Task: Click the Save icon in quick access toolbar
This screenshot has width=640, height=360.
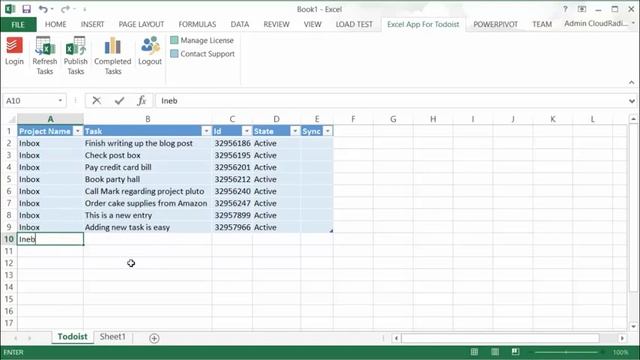Action: [27, 9]
